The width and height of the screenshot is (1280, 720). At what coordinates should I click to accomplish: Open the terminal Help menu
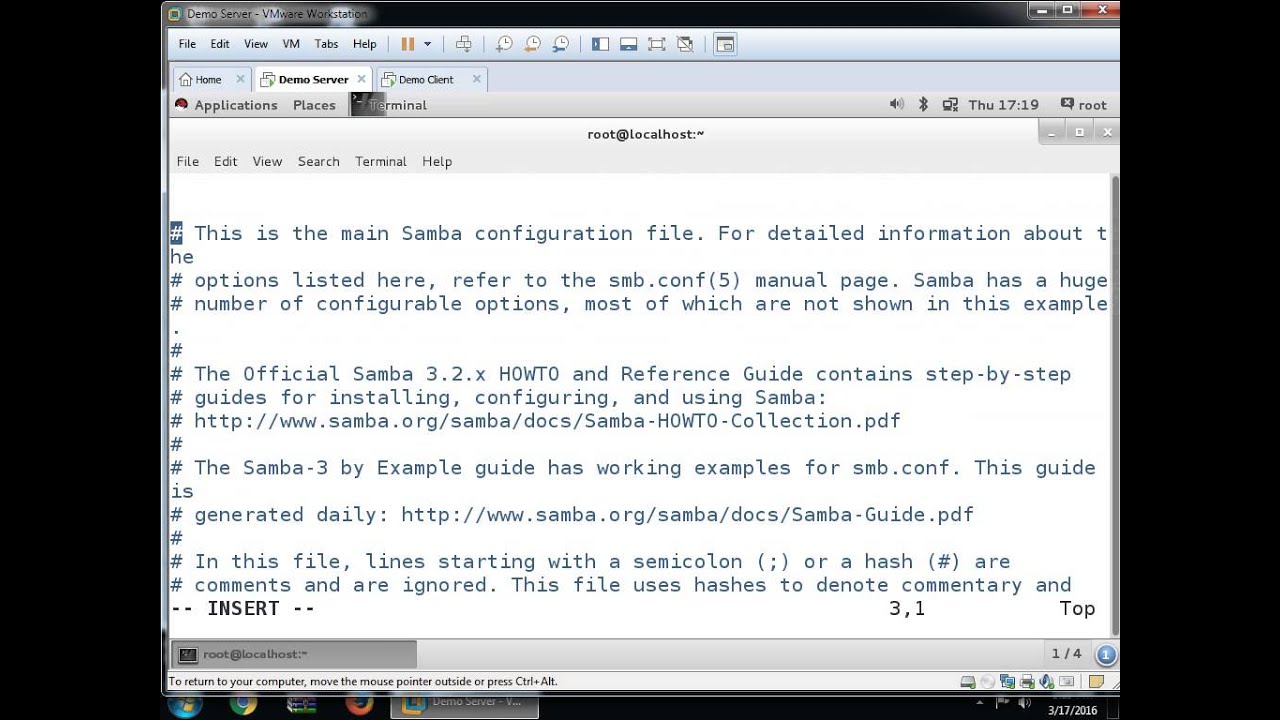437,161
